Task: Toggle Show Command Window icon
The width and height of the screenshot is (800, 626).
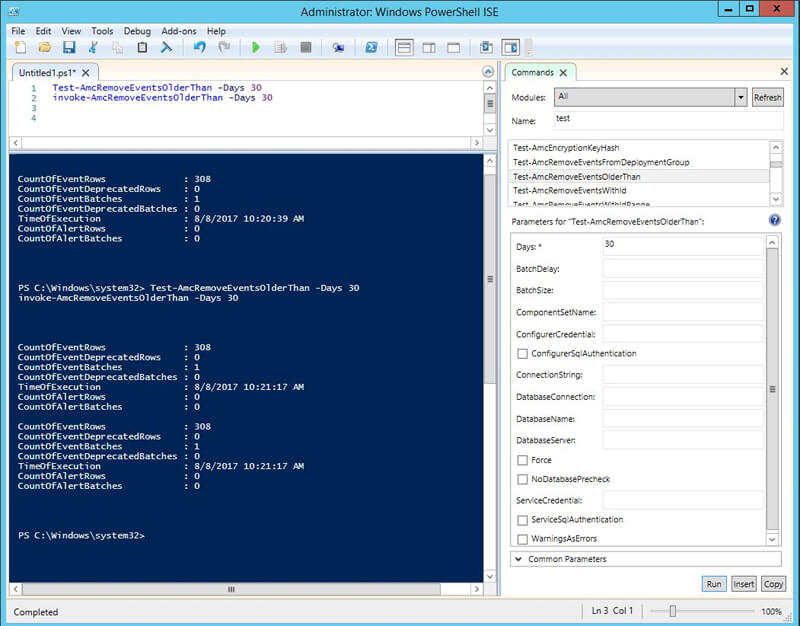Action: (x=486, y=48)
